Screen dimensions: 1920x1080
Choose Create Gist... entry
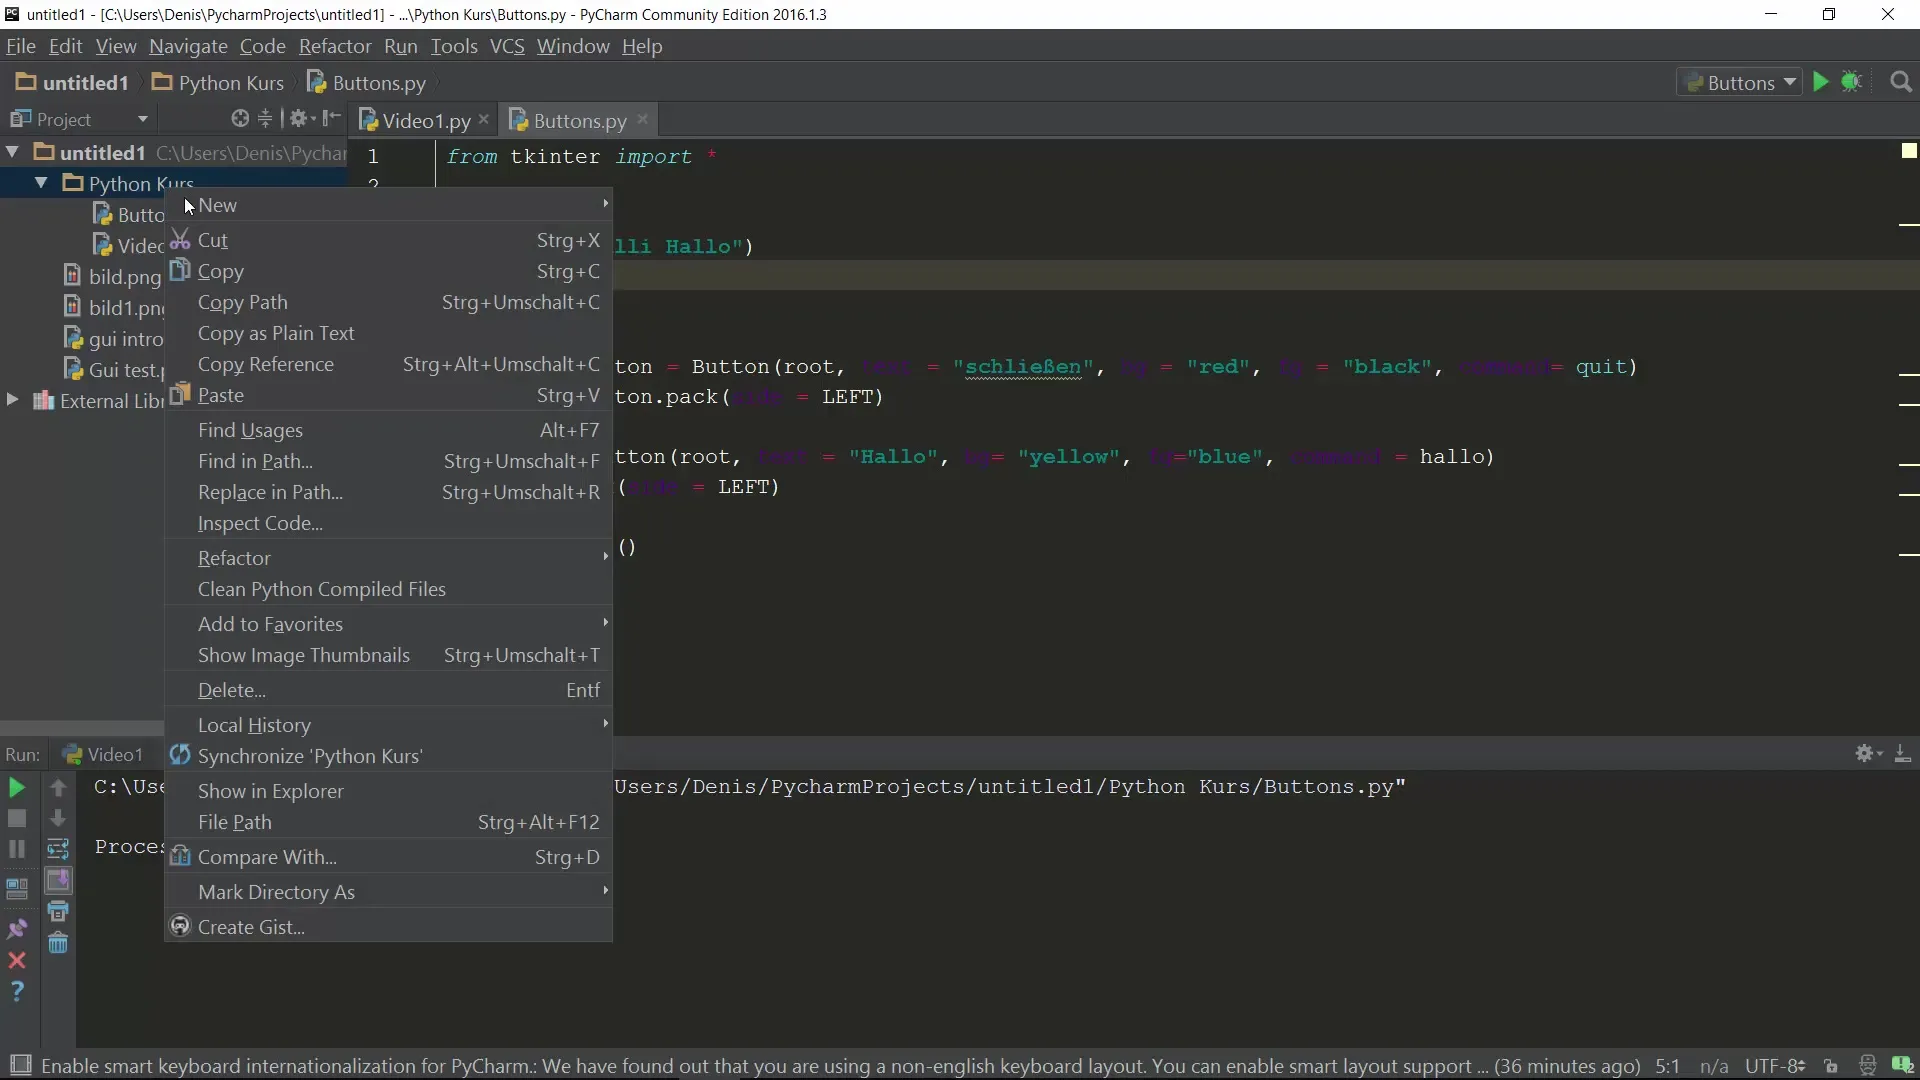point(388,927)
